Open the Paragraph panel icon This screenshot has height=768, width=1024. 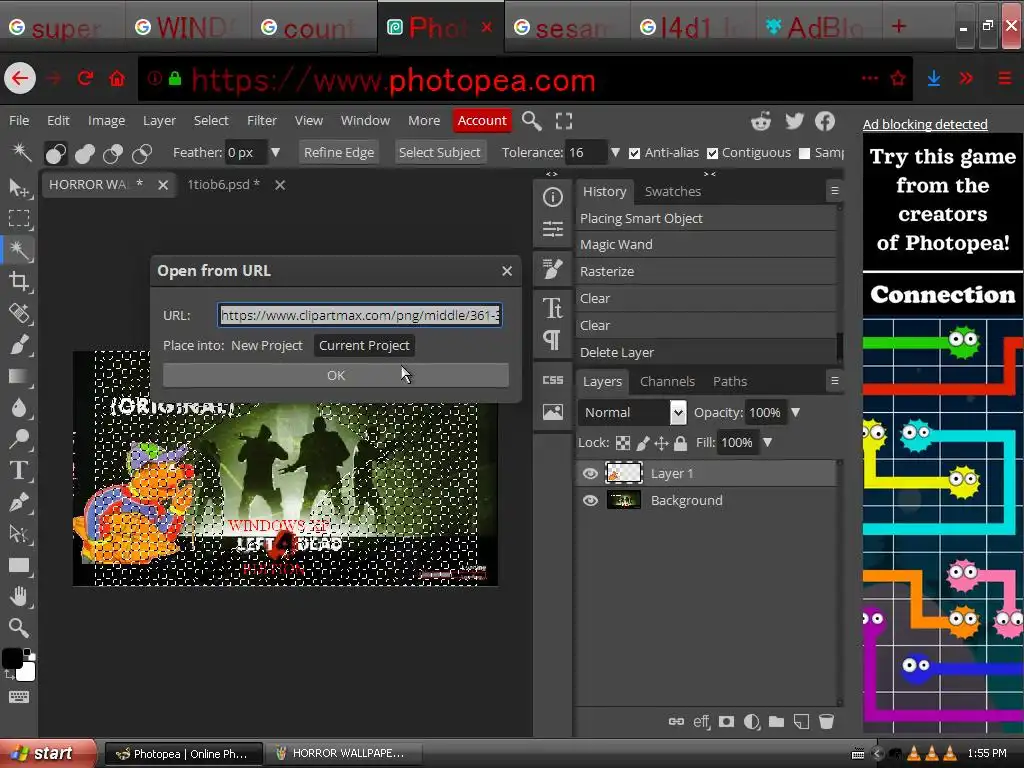[x=552, y=340]
